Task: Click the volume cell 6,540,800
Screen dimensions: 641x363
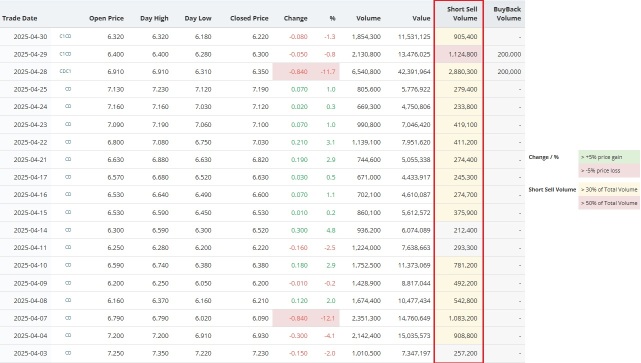Action: 366,72
